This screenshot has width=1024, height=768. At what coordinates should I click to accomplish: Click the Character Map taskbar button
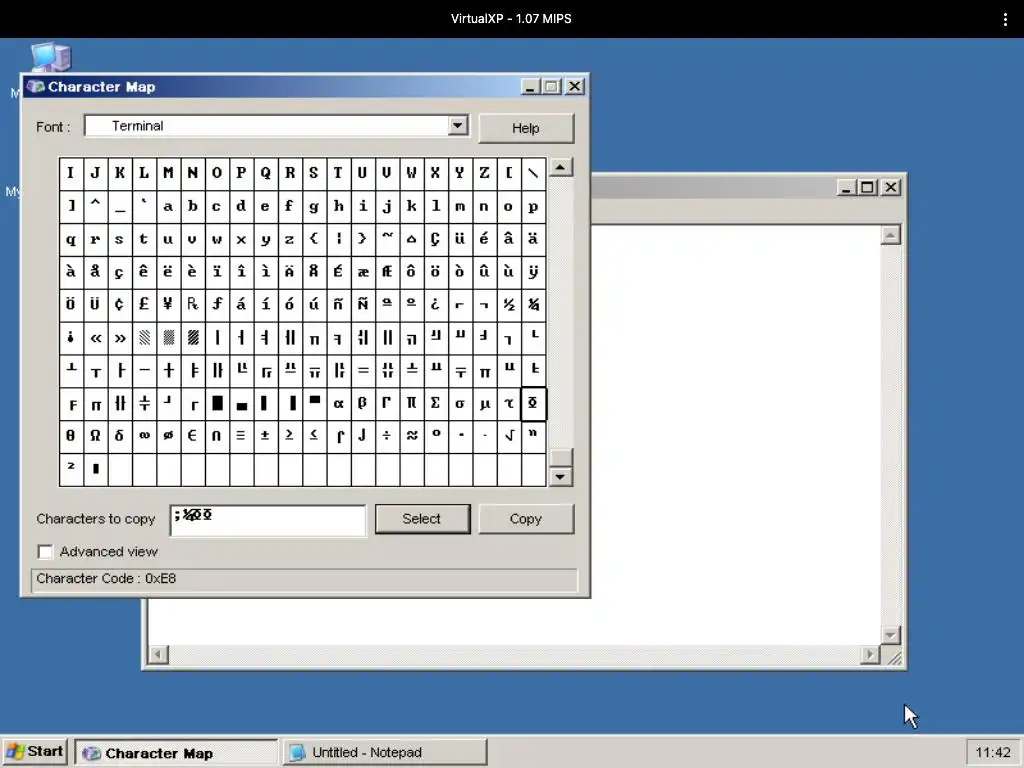point(176,753)
